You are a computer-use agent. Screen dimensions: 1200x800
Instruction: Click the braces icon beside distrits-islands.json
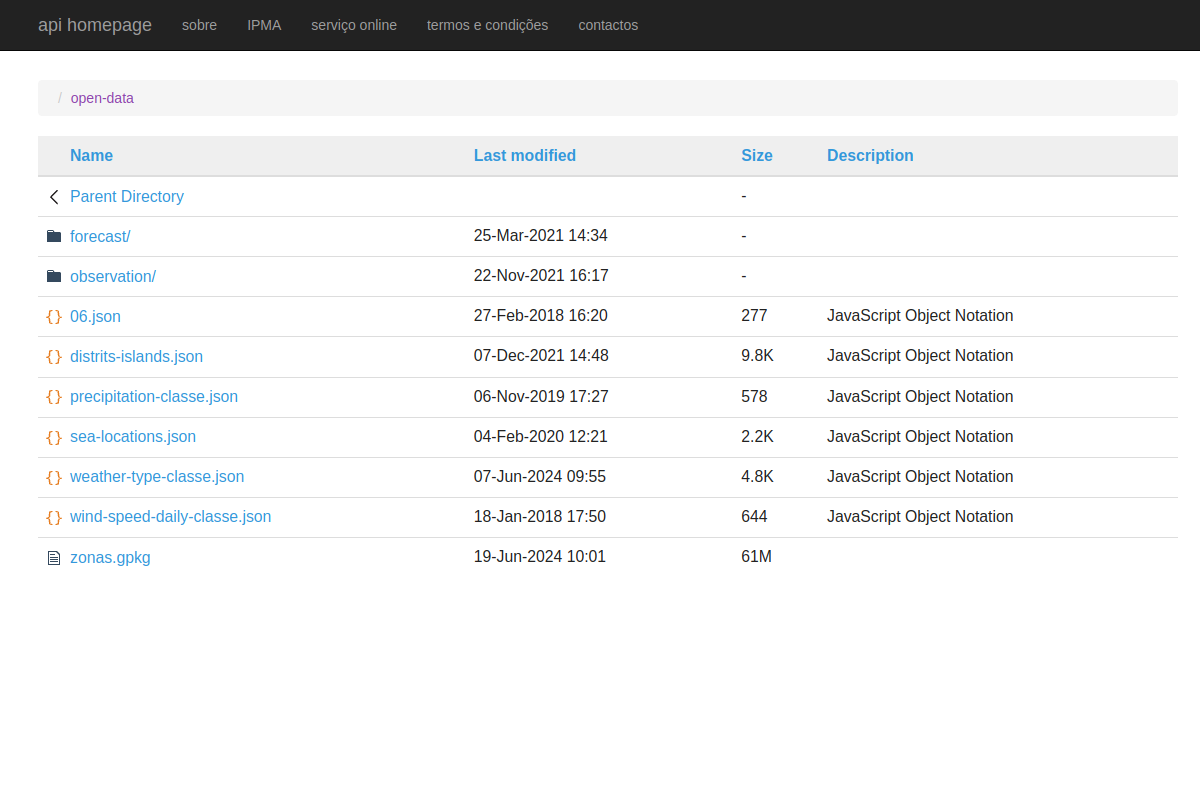[x=54, y=356]
